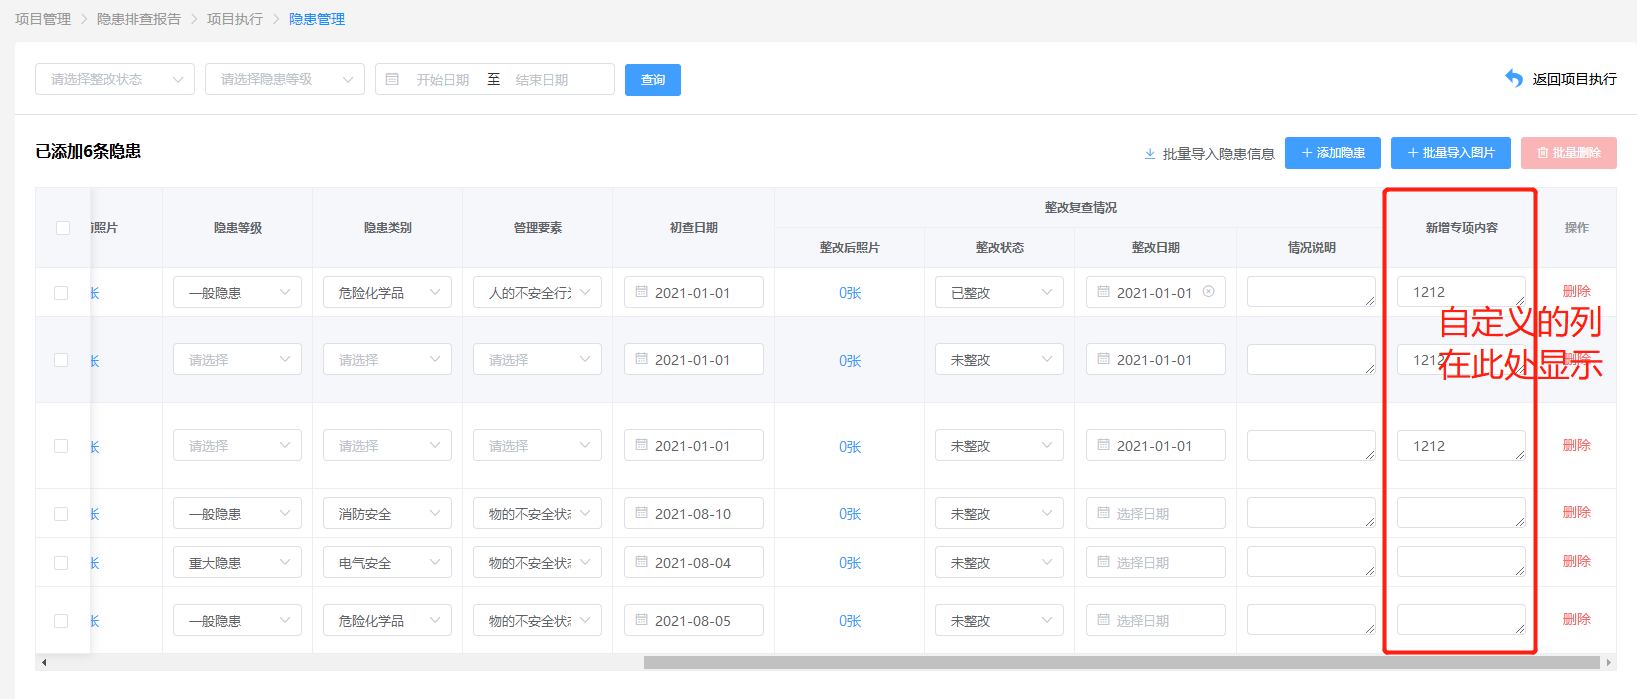Click the 新增专项内容 field in last row

(x=1460, y=620)
